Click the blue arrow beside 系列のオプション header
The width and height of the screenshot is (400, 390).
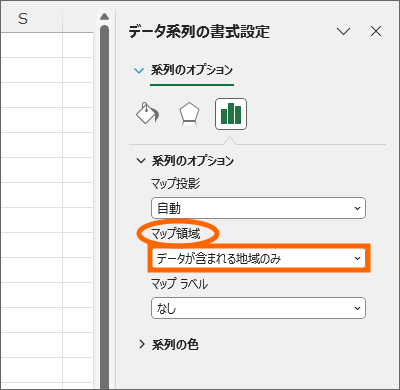click(x=139, y=71)
